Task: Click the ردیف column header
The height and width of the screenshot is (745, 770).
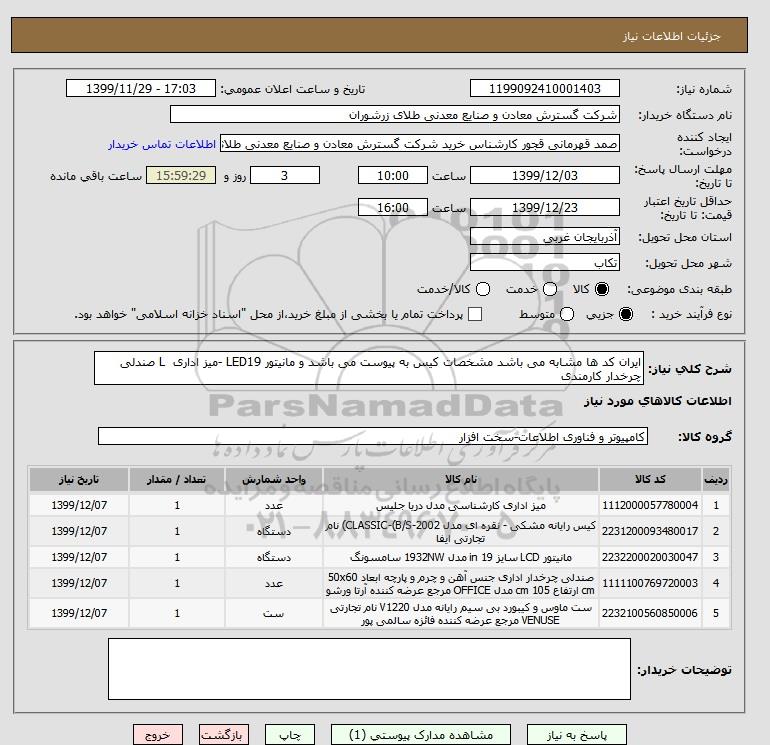Action: [716, 479]
